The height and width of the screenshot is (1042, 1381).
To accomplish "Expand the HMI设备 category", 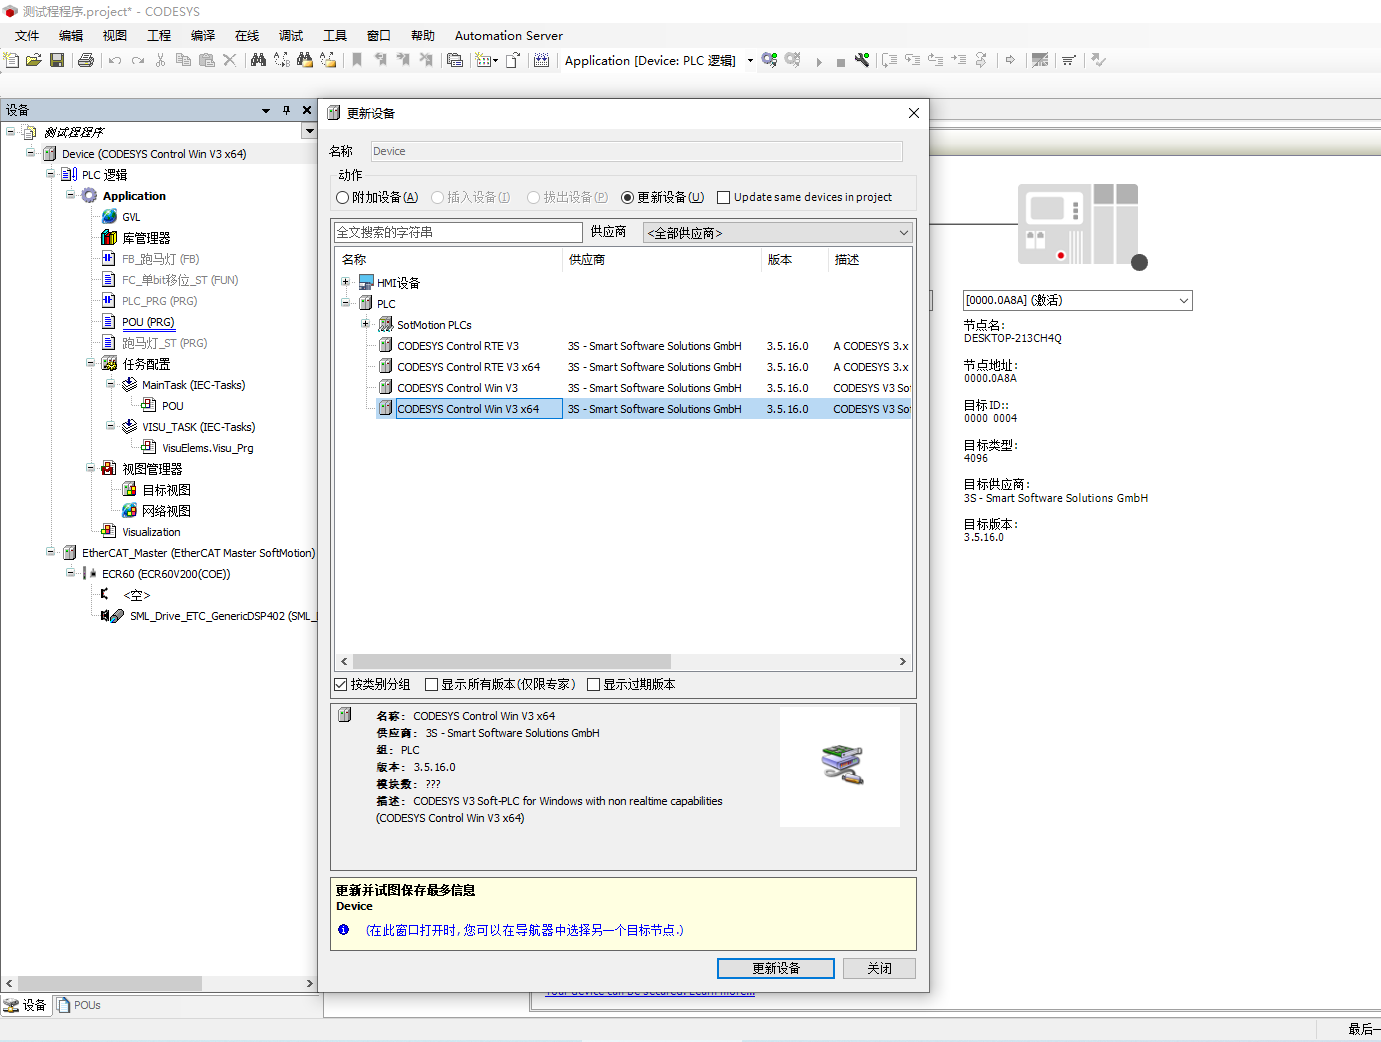I will point(346,282).
